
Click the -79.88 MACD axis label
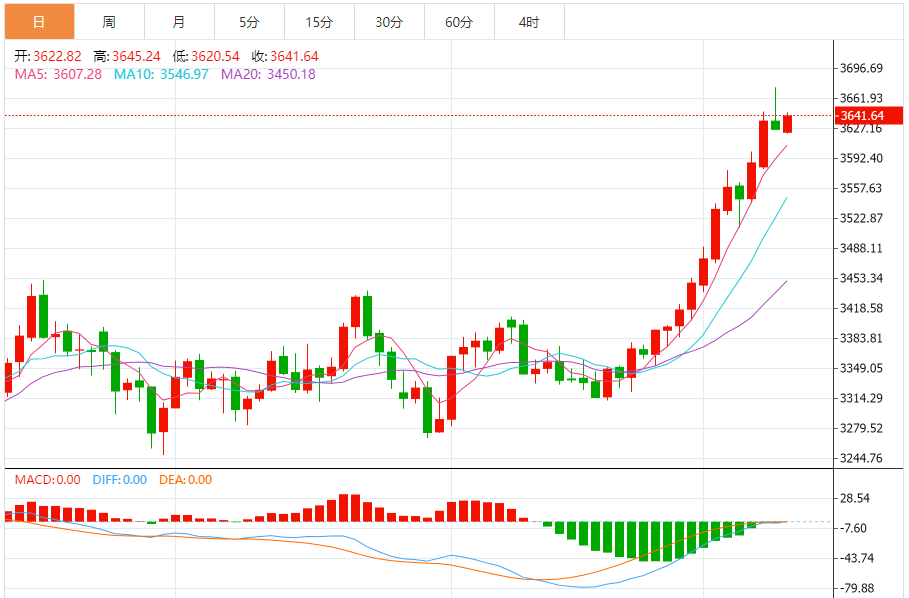click(857, 589)
